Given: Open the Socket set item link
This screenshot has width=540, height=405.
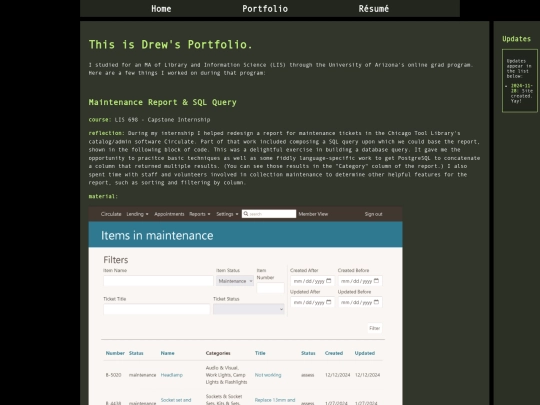Looking at the screenshot, I should tap(176, 400).
